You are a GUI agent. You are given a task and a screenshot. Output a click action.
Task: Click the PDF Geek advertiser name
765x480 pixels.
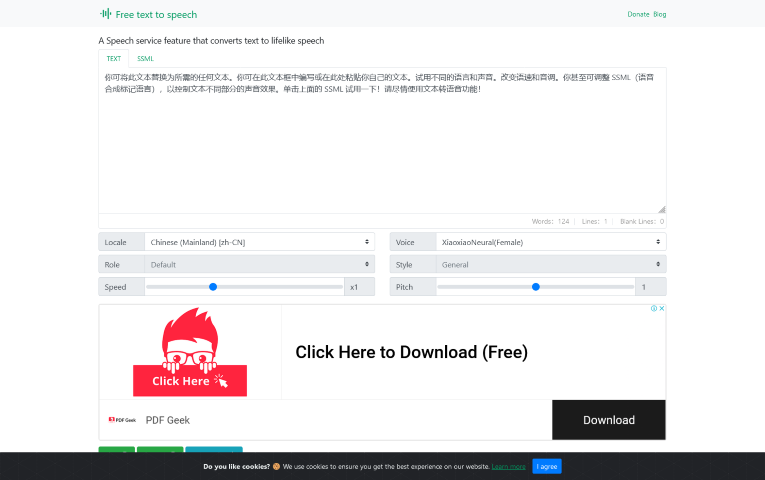pyautogui.click(x=168, y=420)
